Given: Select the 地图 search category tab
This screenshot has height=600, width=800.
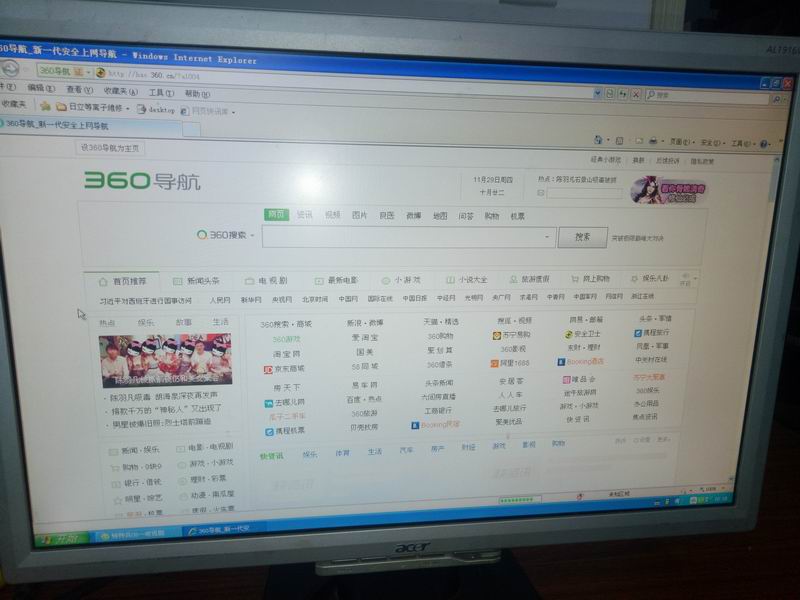Looking at the screenshot, I should (440, 216).
